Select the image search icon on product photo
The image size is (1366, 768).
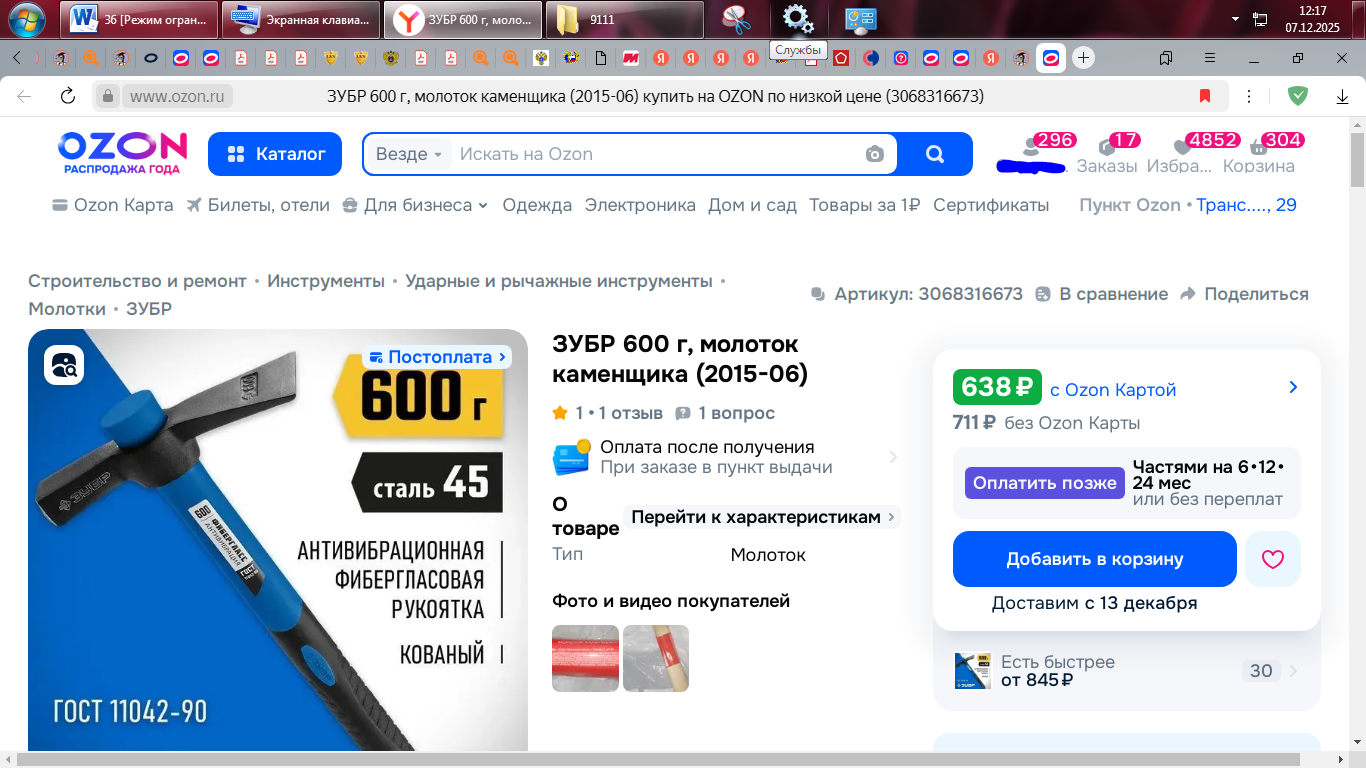point(62,363)
